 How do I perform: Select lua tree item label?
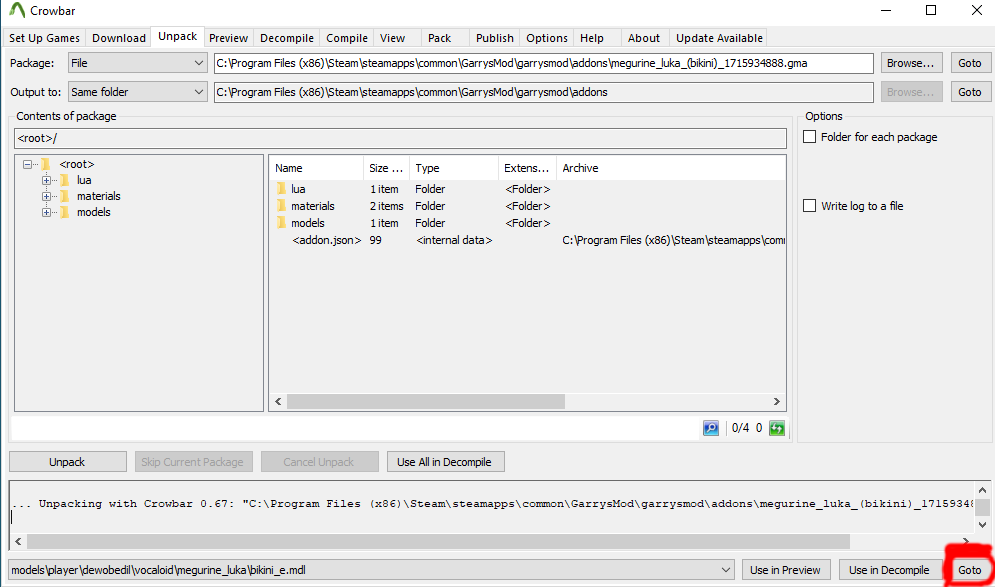[84, 180]
